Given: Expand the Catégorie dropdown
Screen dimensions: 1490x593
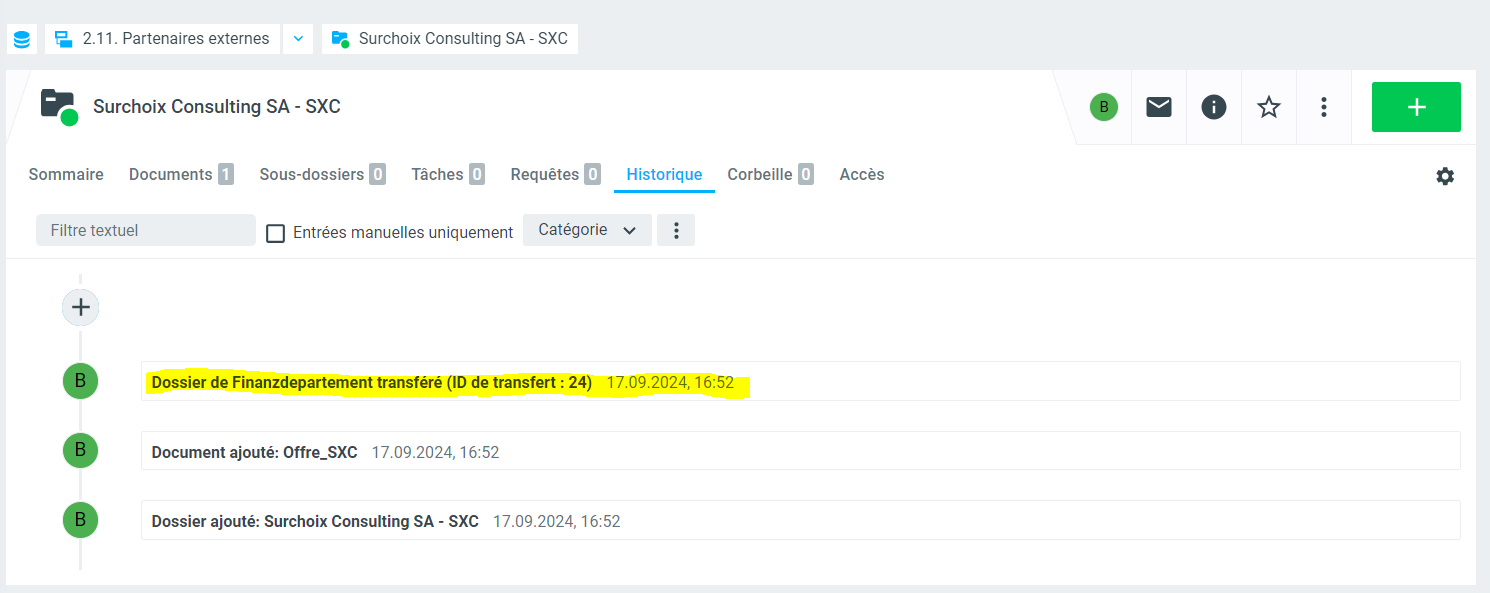Looking at the screenshot, I should pyautogui.click(x=587, y=230).
